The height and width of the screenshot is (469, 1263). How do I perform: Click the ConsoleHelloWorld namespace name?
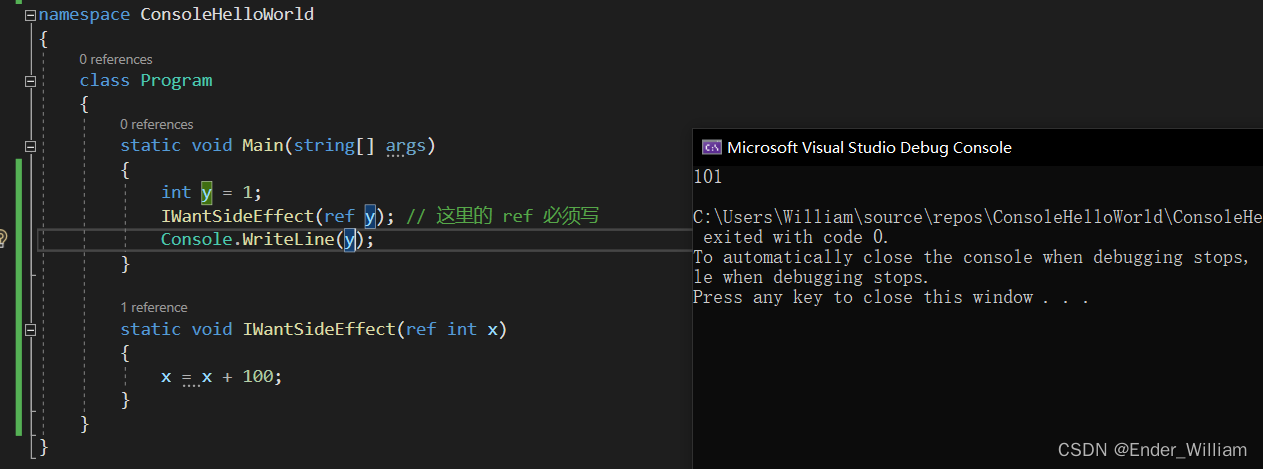pyautogui.click(x=227, y=15)
